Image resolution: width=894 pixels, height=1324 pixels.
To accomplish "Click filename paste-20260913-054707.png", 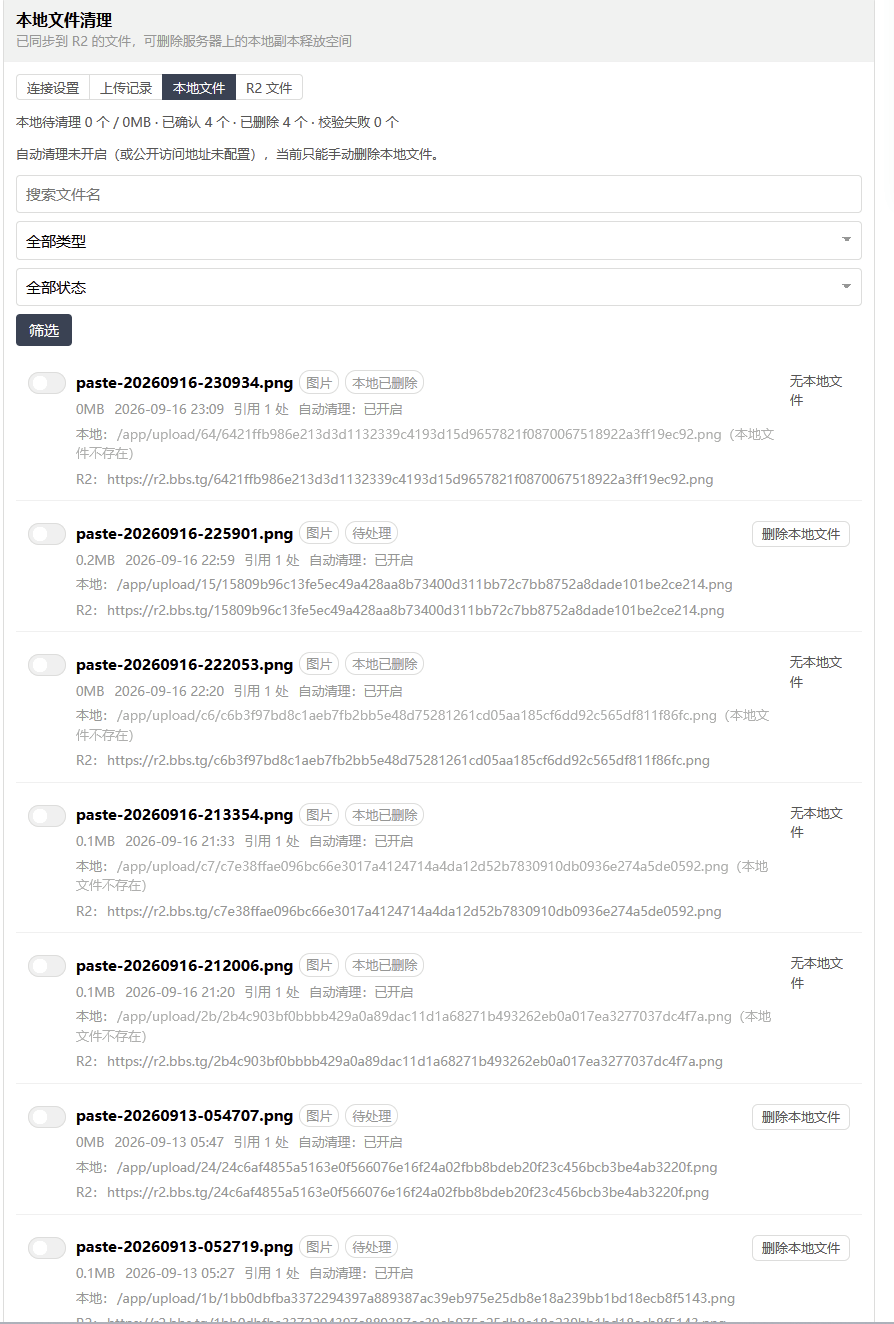I will pyautogui.click(x=184, y=1116).
